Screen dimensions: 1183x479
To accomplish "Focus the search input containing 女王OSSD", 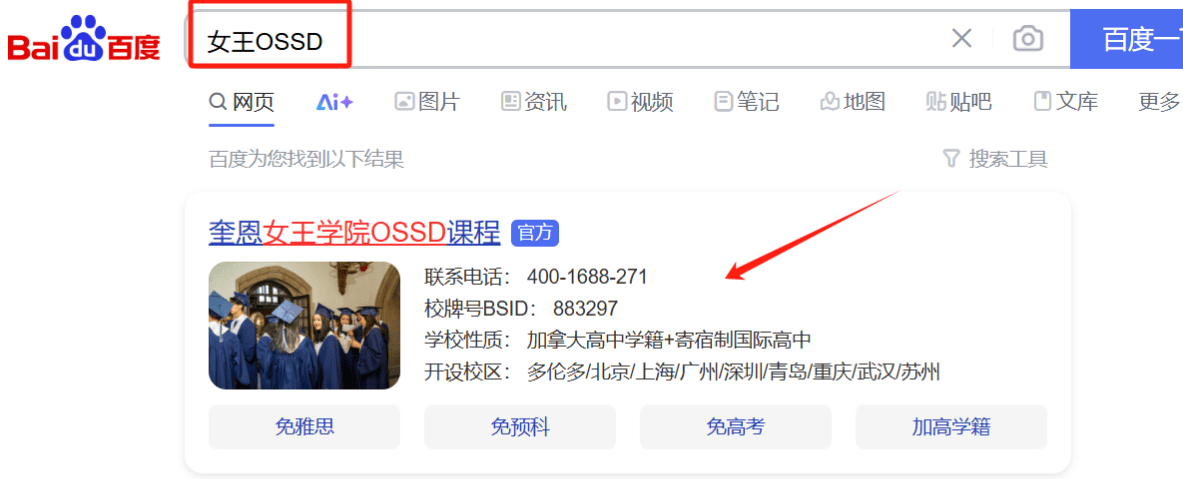I will coord(566,39).
